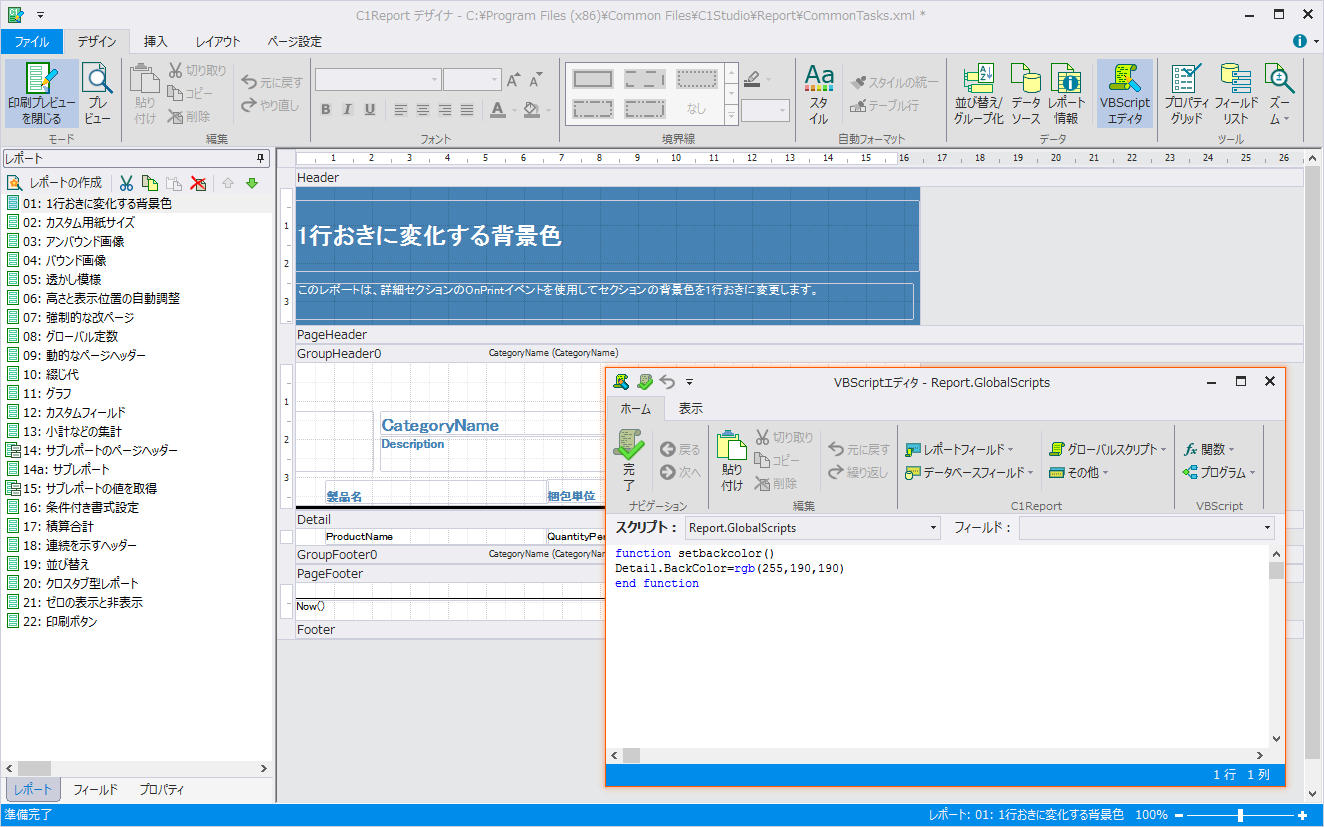The width and height of the screenshot is (1324, 827).
Task: Click the zoom-in plus in the status bar
Action: coord(1302,815)
